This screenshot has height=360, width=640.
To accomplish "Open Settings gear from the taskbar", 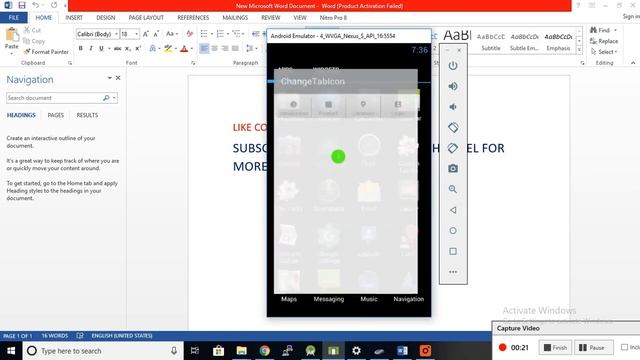I will pos(356,351).
